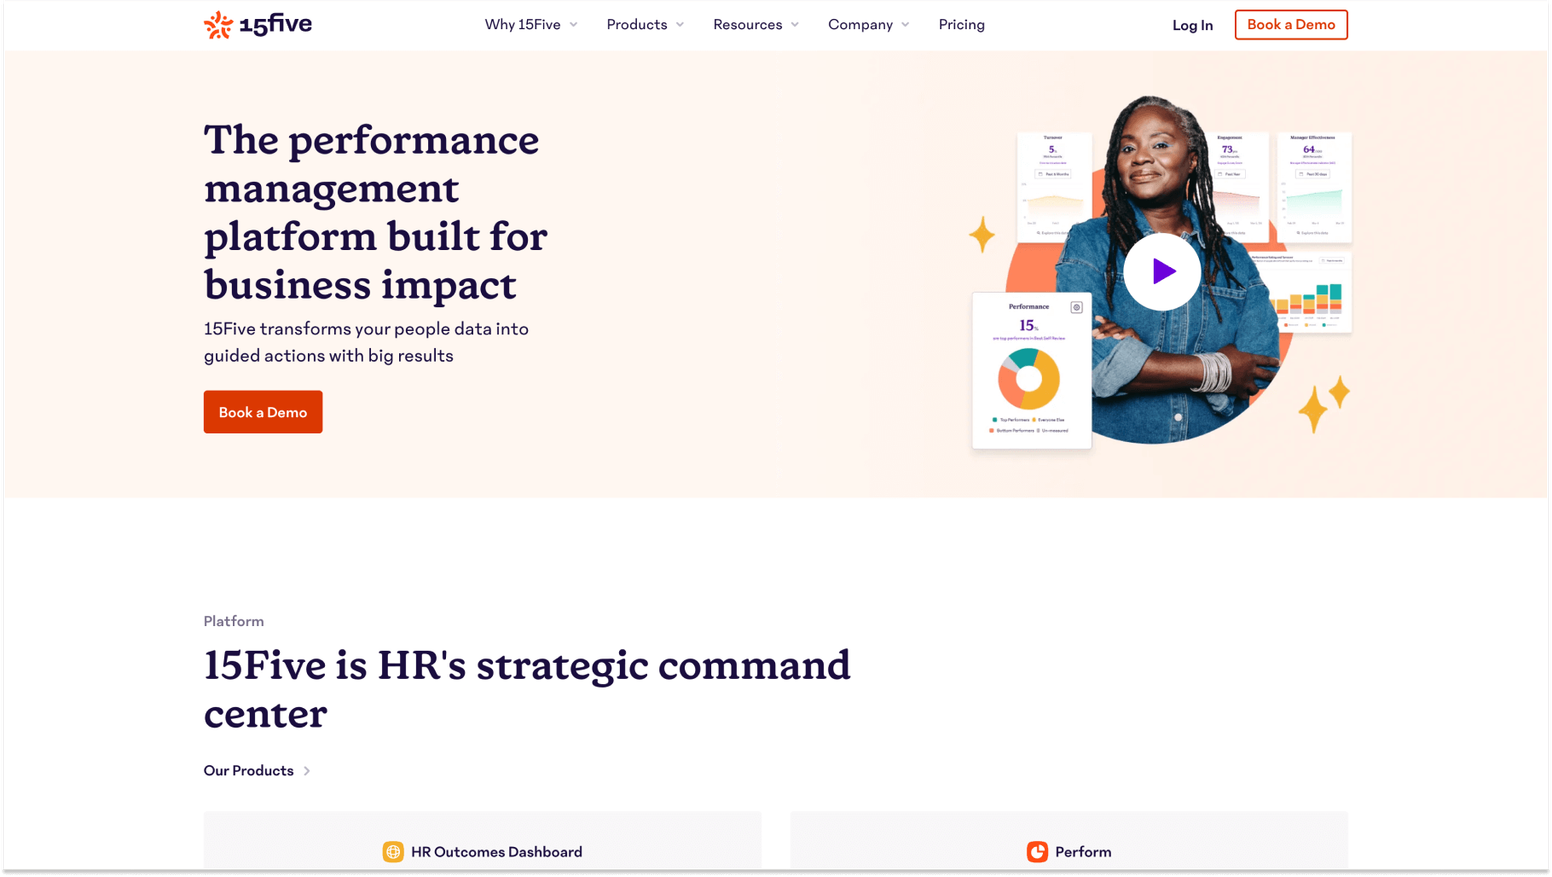Click the hero headline about performance management

[376, 212]
